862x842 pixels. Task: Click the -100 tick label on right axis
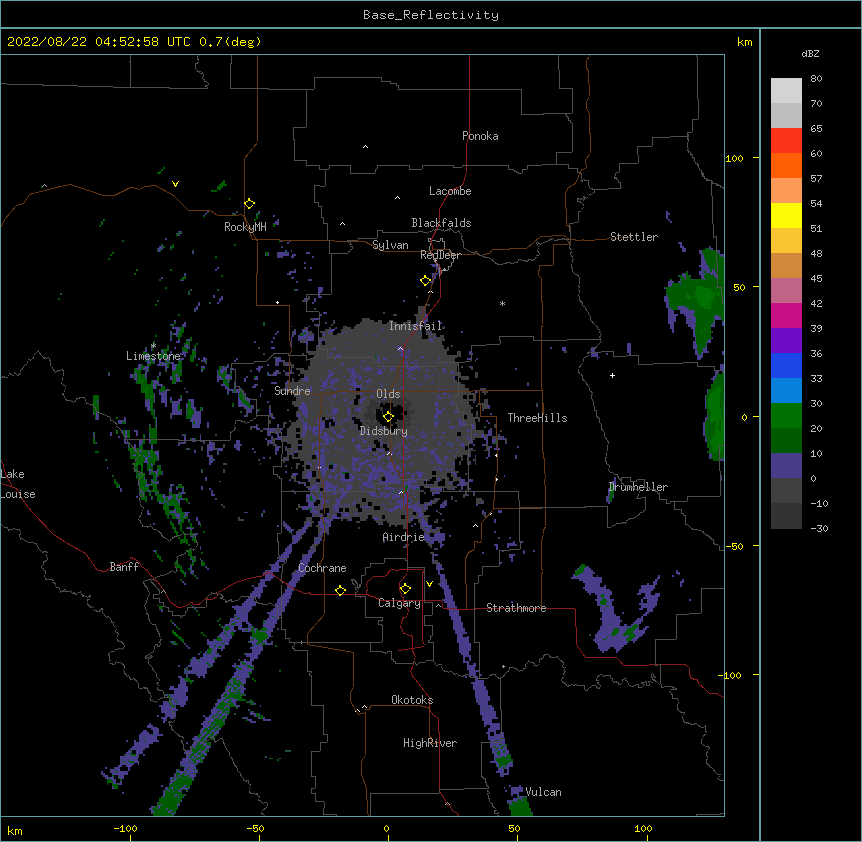[x=731, y=675]
